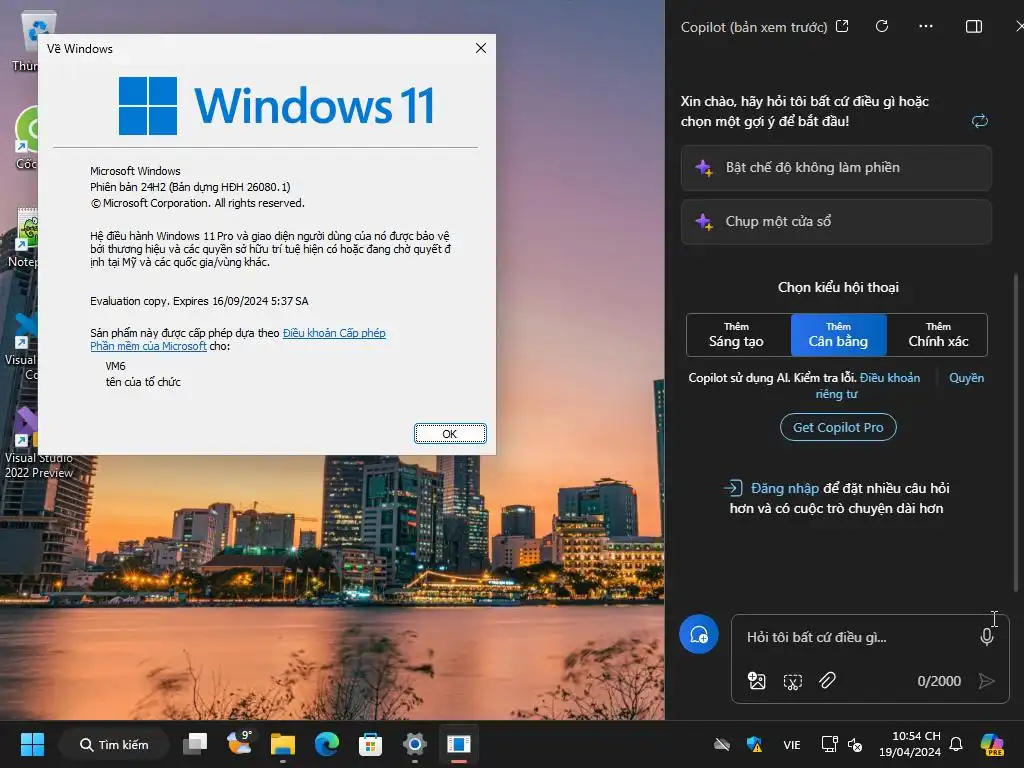Refresh the Copilot pane
This screenshot has width=1024, height=768.
pyautogui.click(x=882, y=26)
